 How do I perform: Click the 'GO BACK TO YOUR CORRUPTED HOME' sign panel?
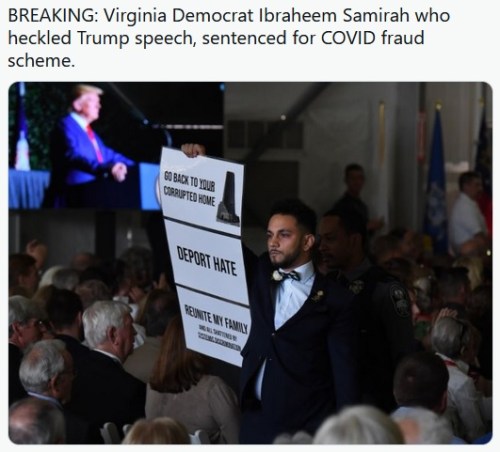(x=202, y=192)
